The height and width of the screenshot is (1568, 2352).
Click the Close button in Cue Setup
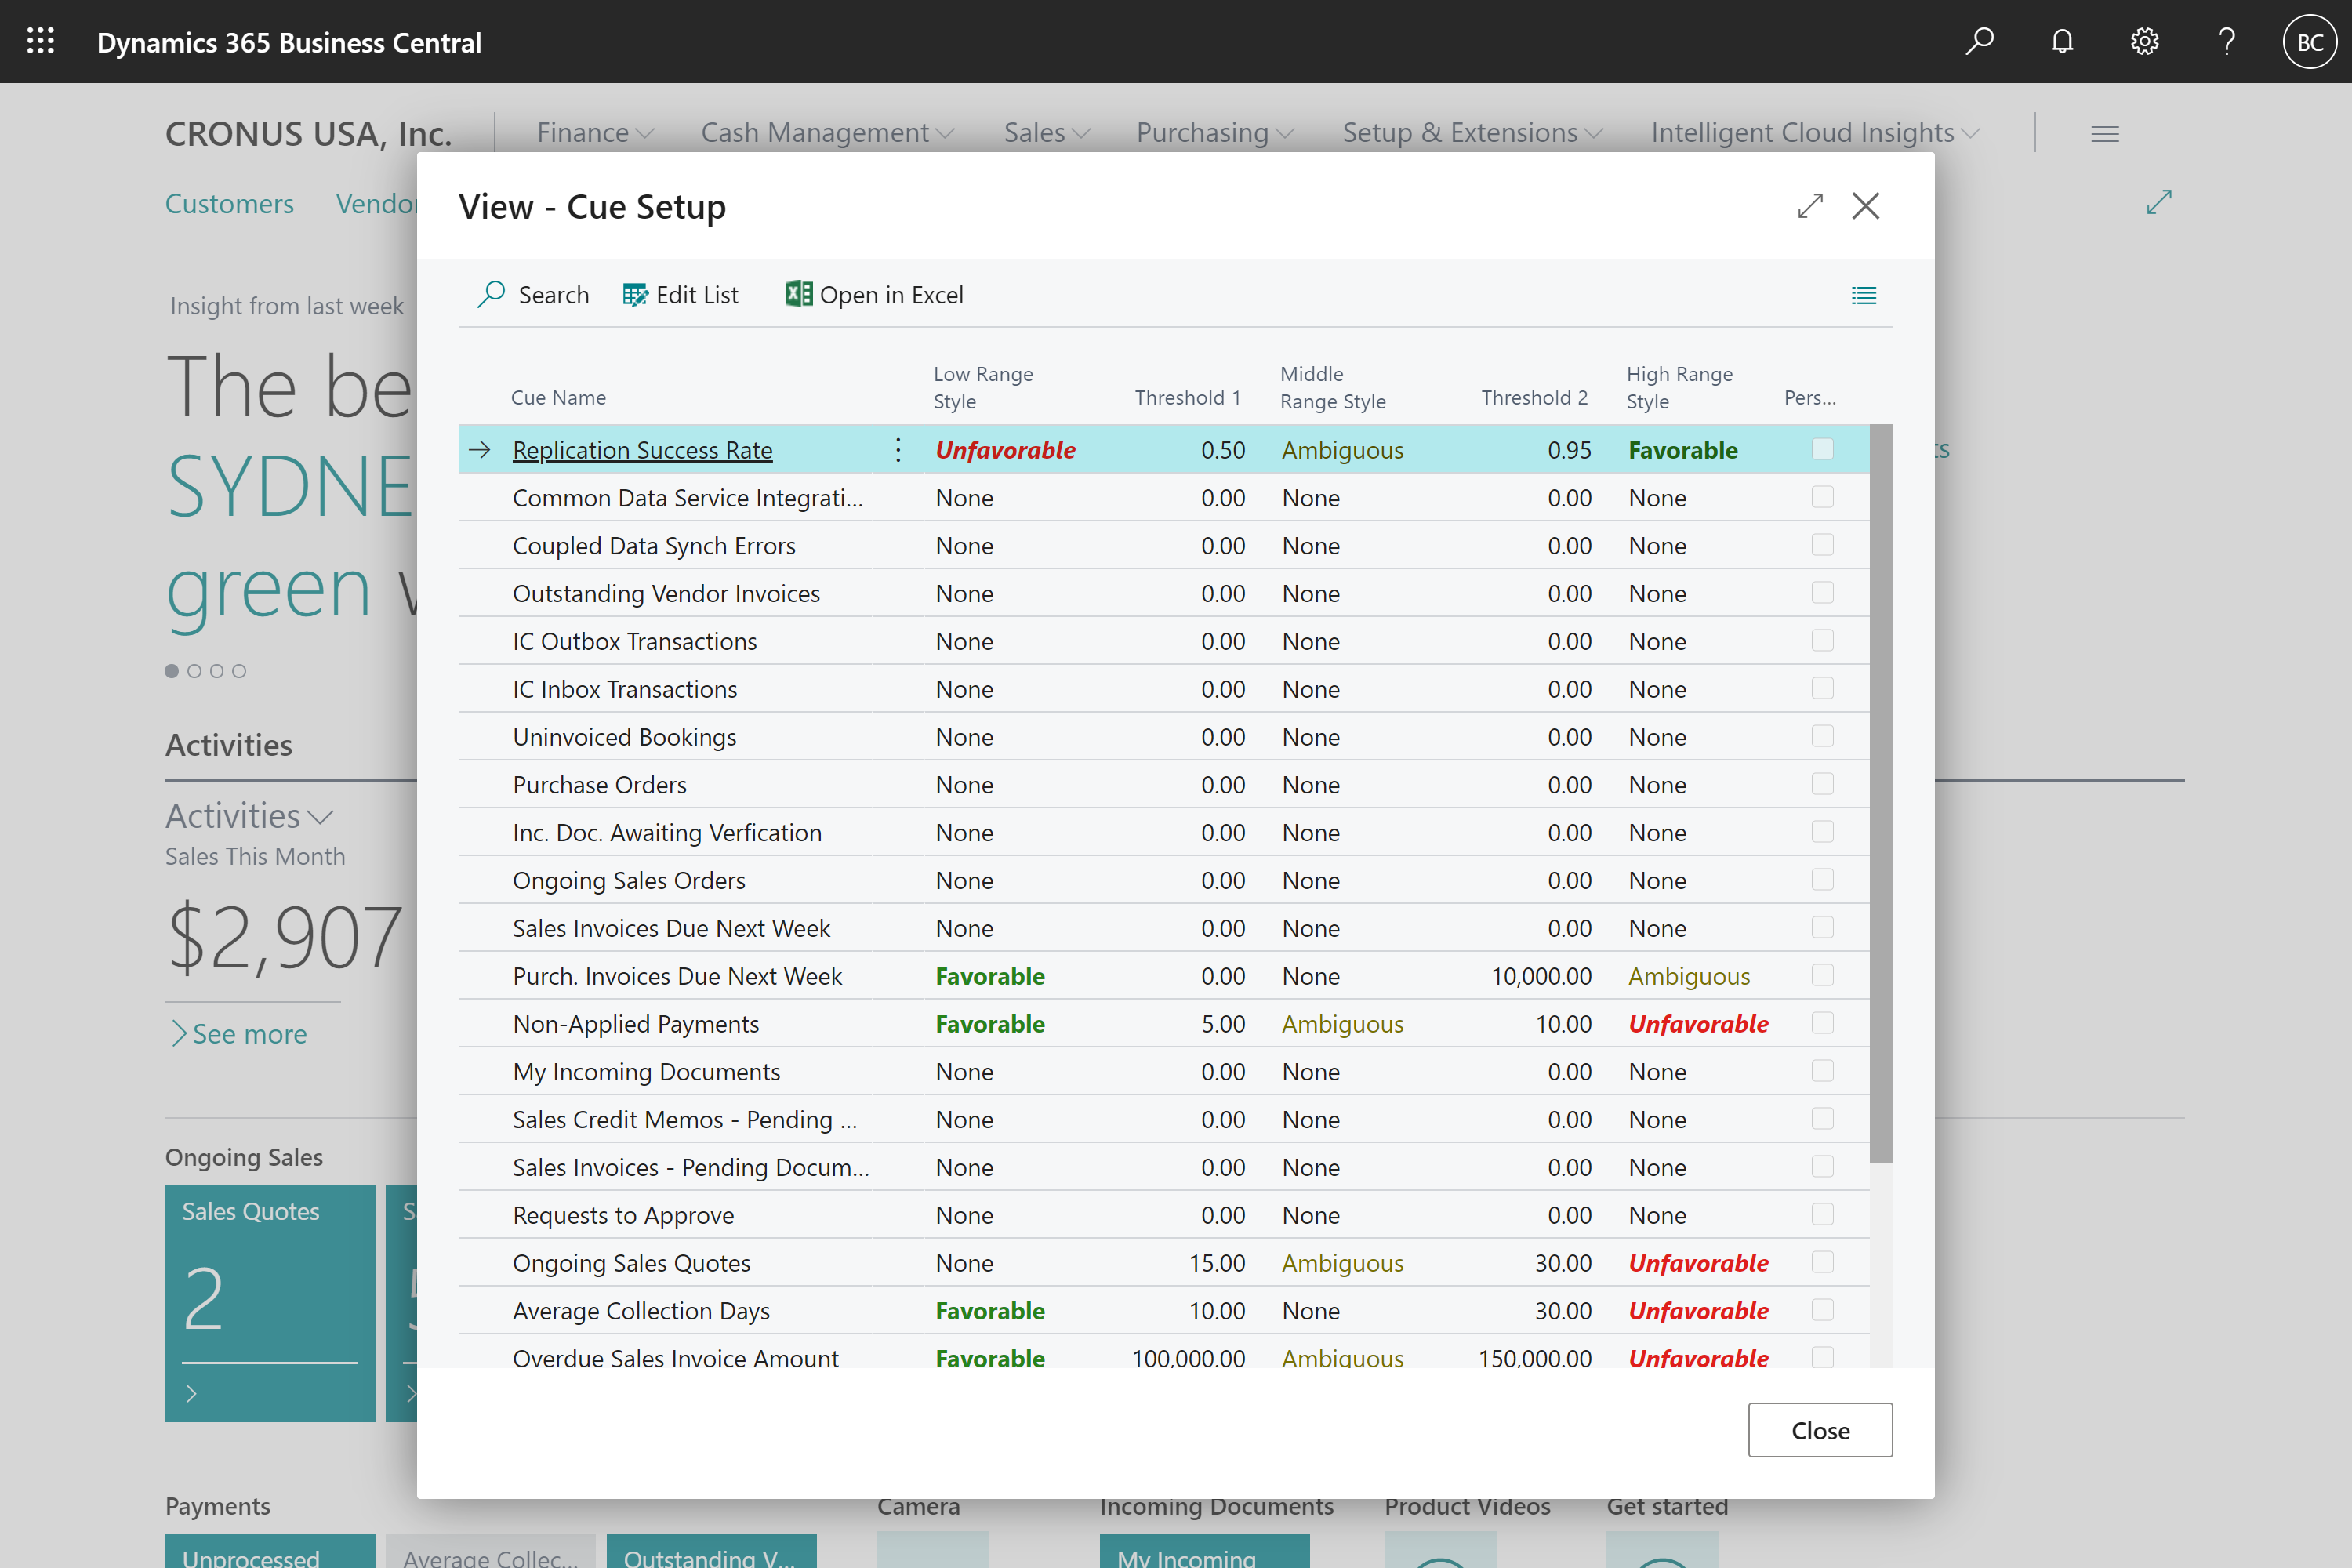click(x=1818, y=1430)
